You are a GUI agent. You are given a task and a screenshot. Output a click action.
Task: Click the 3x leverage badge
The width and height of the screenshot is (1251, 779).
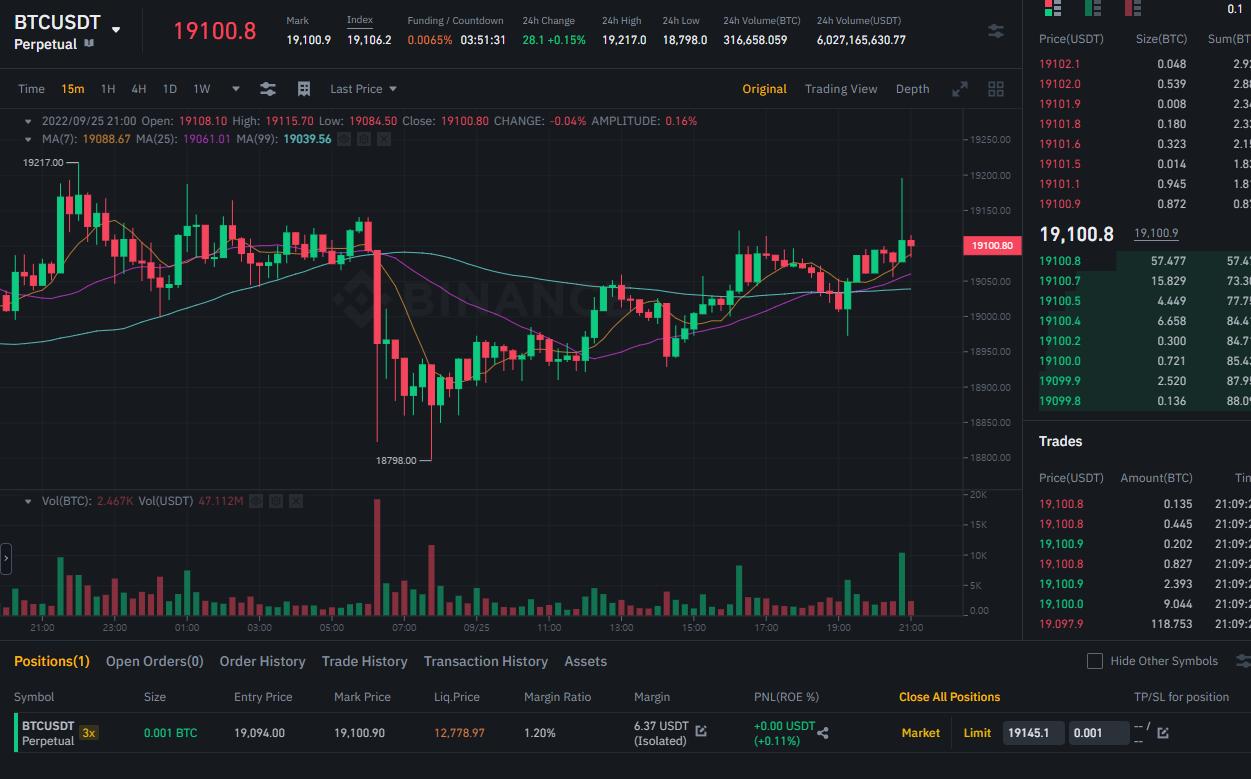(x=89, y=733)
